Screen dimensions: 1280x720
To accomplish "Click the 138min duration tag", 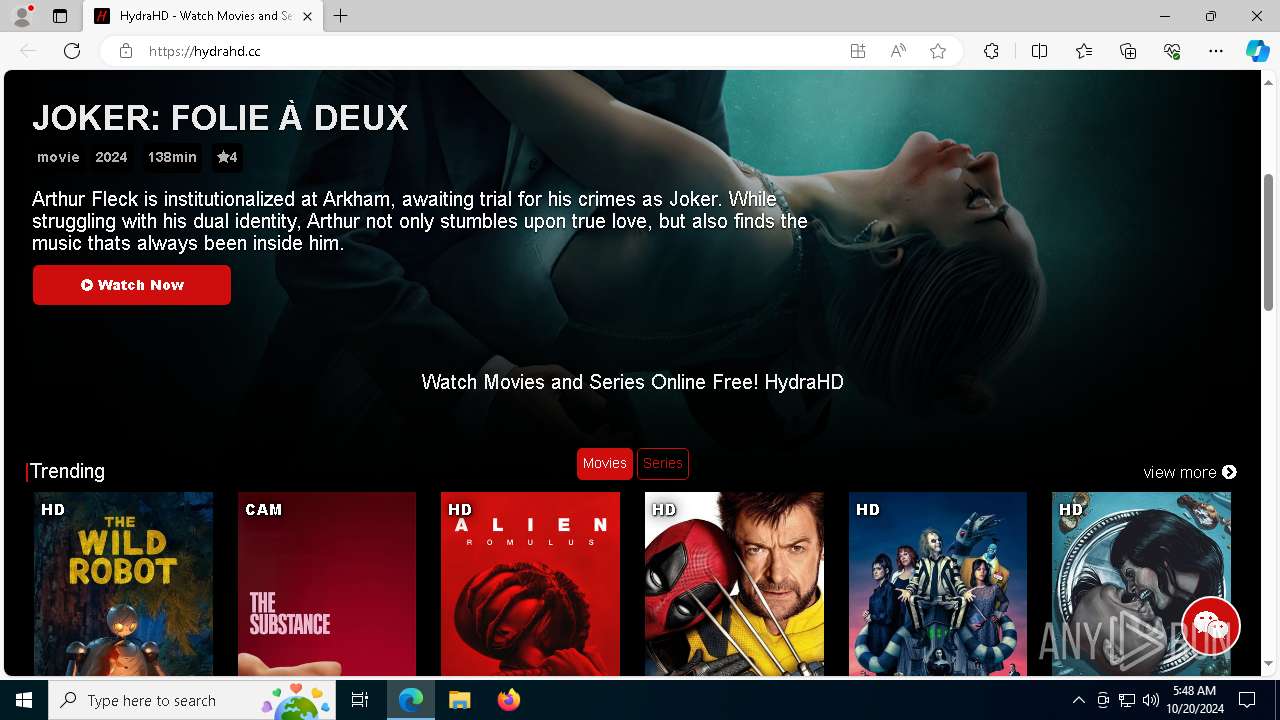I will coord(172,157).
